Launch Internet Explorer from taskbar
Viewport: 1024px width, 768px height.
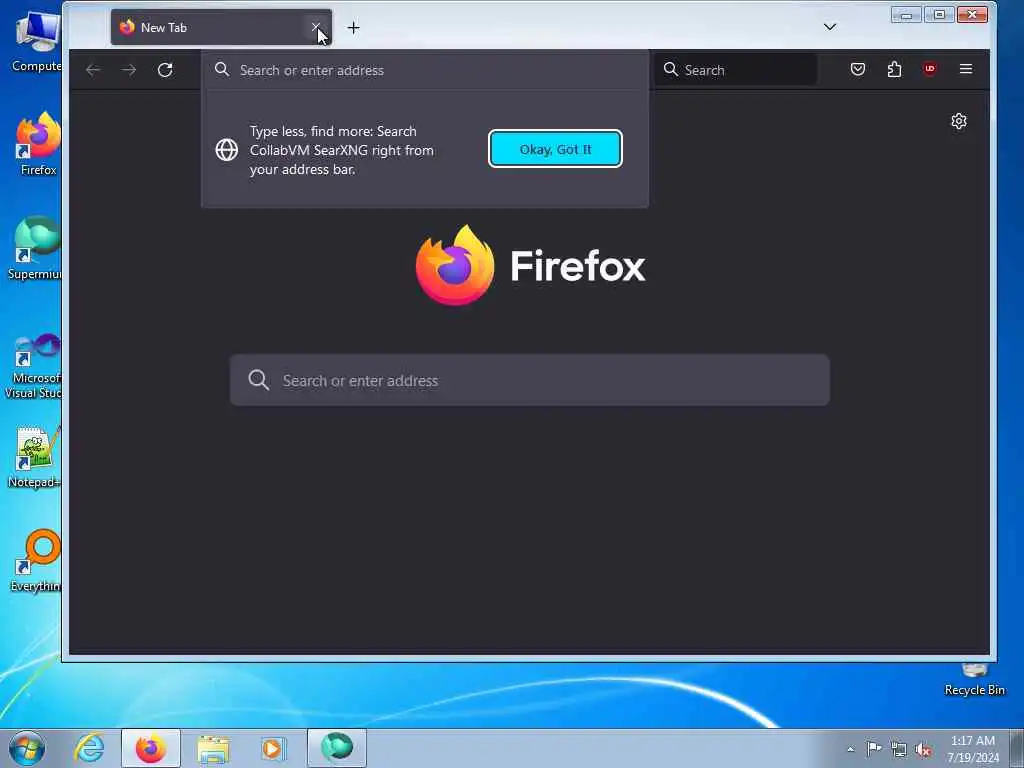[x=89, y=748]
